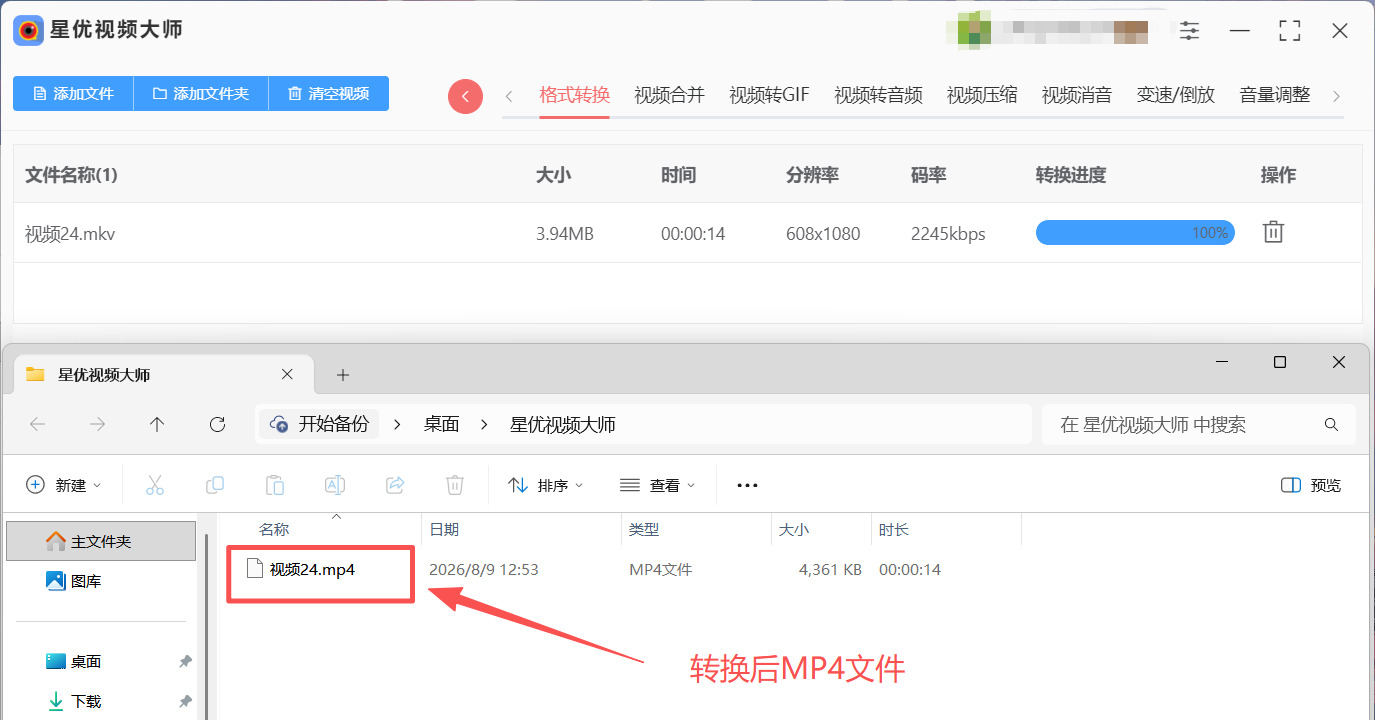The image size is (1375, 720).
Task: Click the Delete trash icon in Explorer toolbar
Action: pyautogui.click(x=454, y=485)
